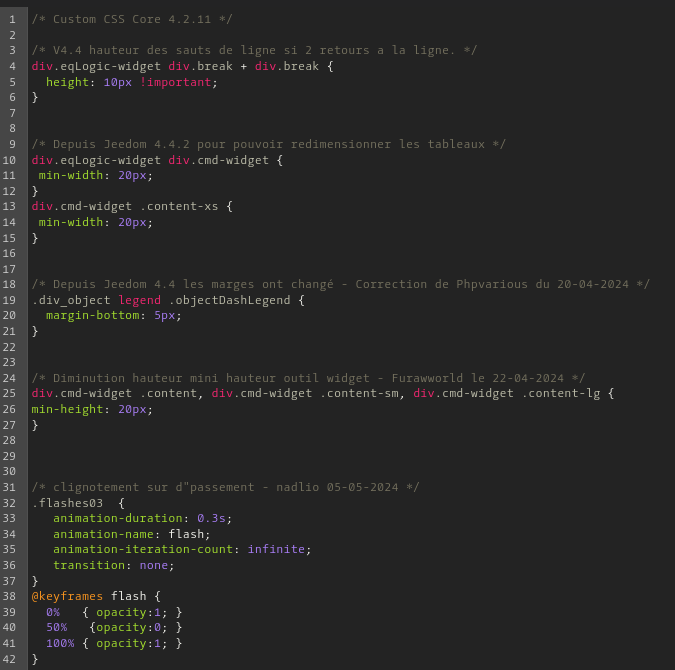675x670 pixels.
Task: Click '.div_object legend .objectDashLegend {' selector
Action: pos(168,300)
